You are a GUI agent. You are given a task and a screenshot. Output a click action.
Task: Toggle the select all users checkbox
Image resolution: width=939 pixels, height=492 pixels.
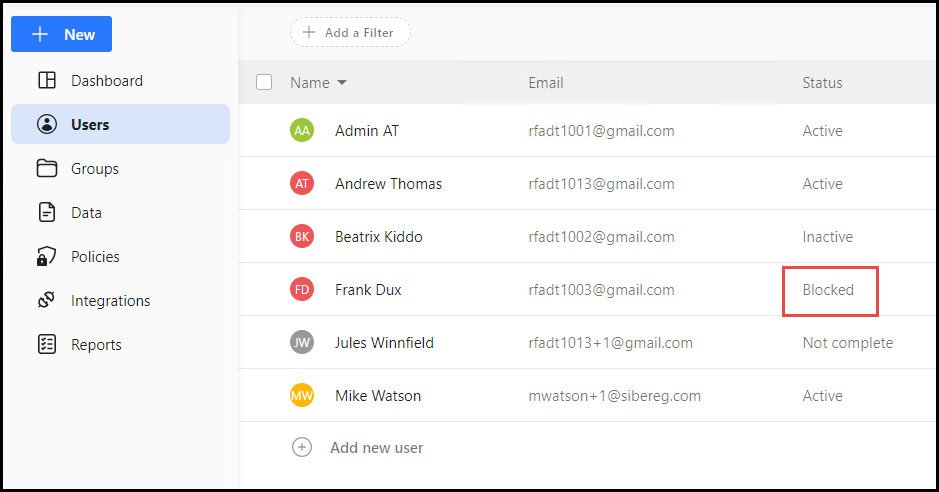tap(264, 82)
